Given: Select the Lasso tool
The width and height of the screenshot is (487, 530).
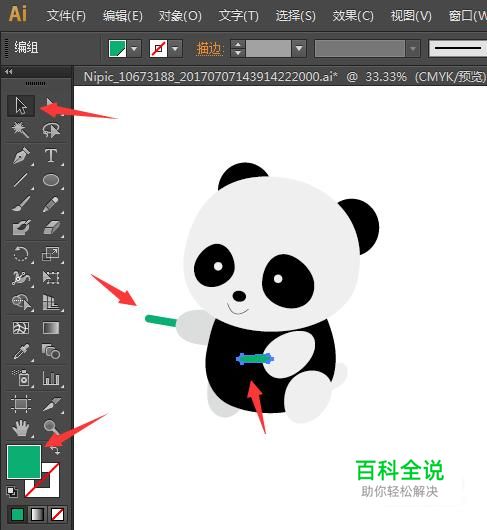Looking at the screenshot, I should 51,130.
